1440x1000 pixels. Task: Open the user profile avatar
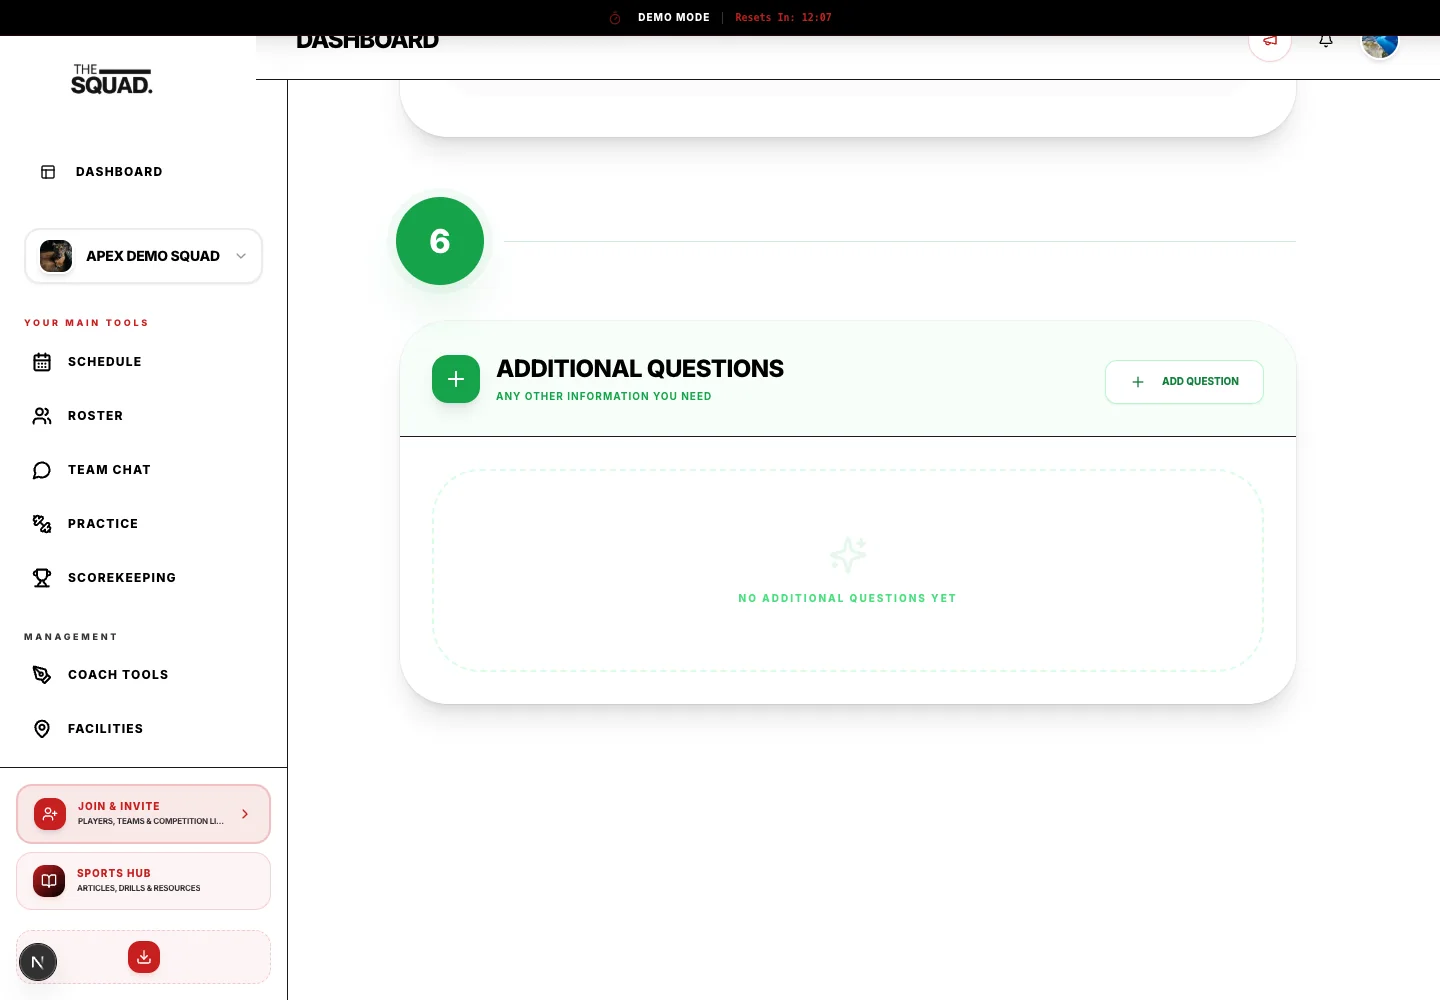tap(1380, 43)
